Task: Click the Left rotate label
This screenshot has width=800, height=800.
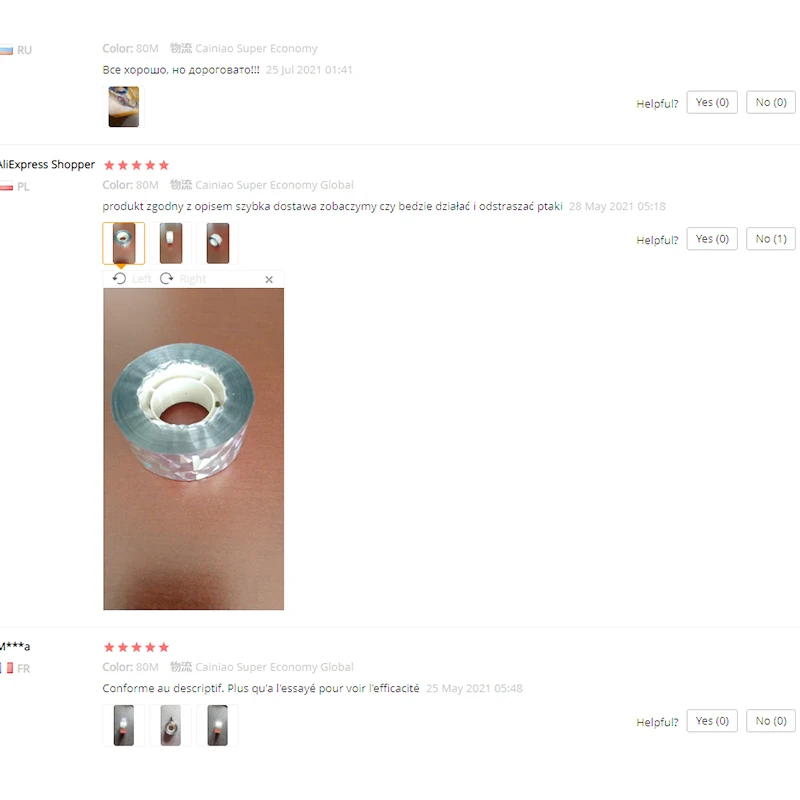Action: (x=141, y=279)
